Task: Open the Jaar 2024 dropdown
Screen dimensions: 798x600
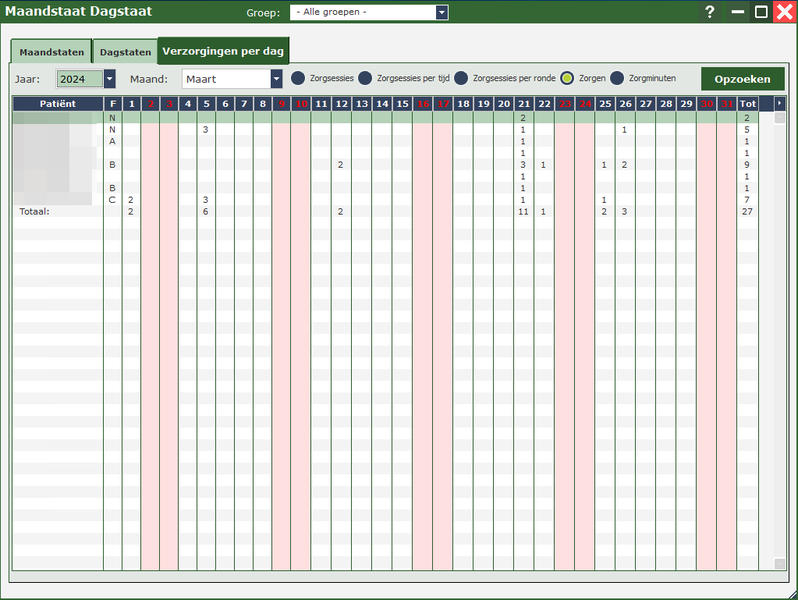Action: [x=109, y=79]
